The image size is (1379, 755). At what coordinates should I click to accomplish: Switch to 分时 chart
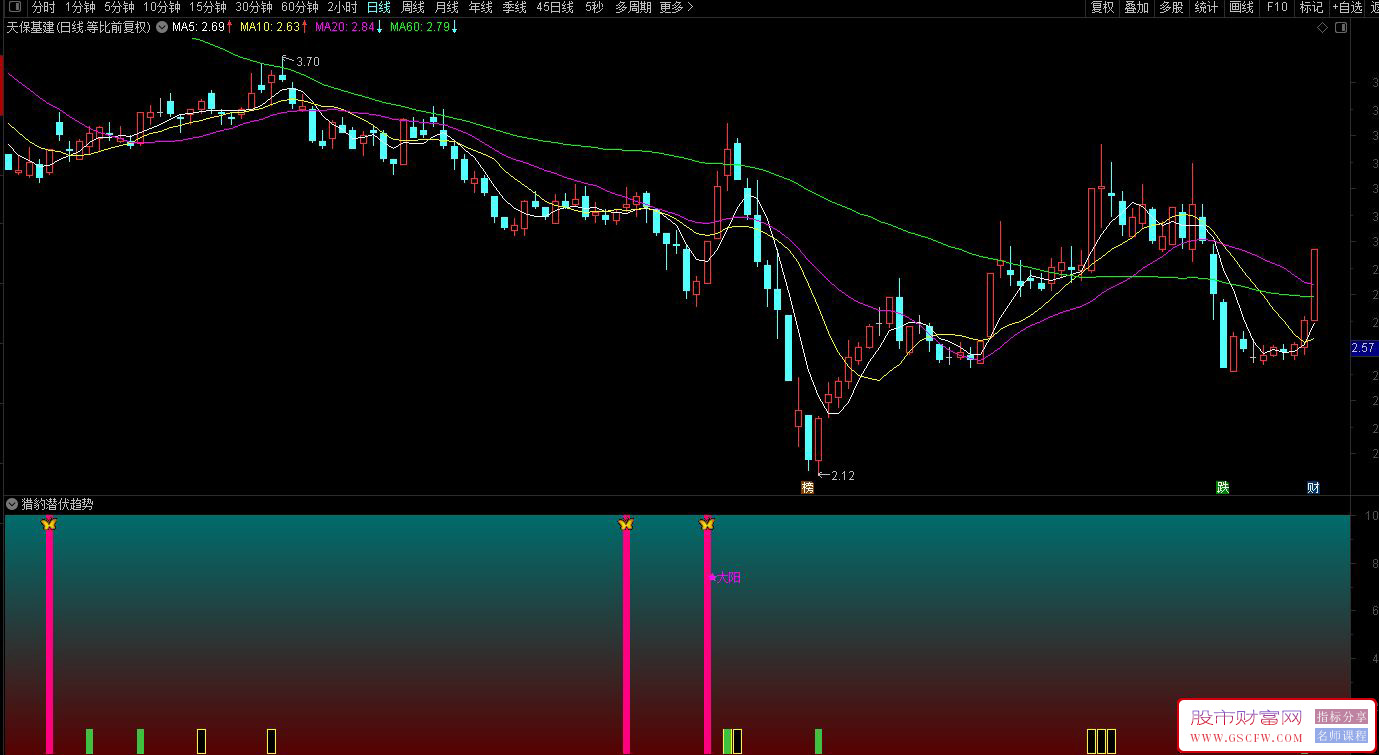point(43,7)
